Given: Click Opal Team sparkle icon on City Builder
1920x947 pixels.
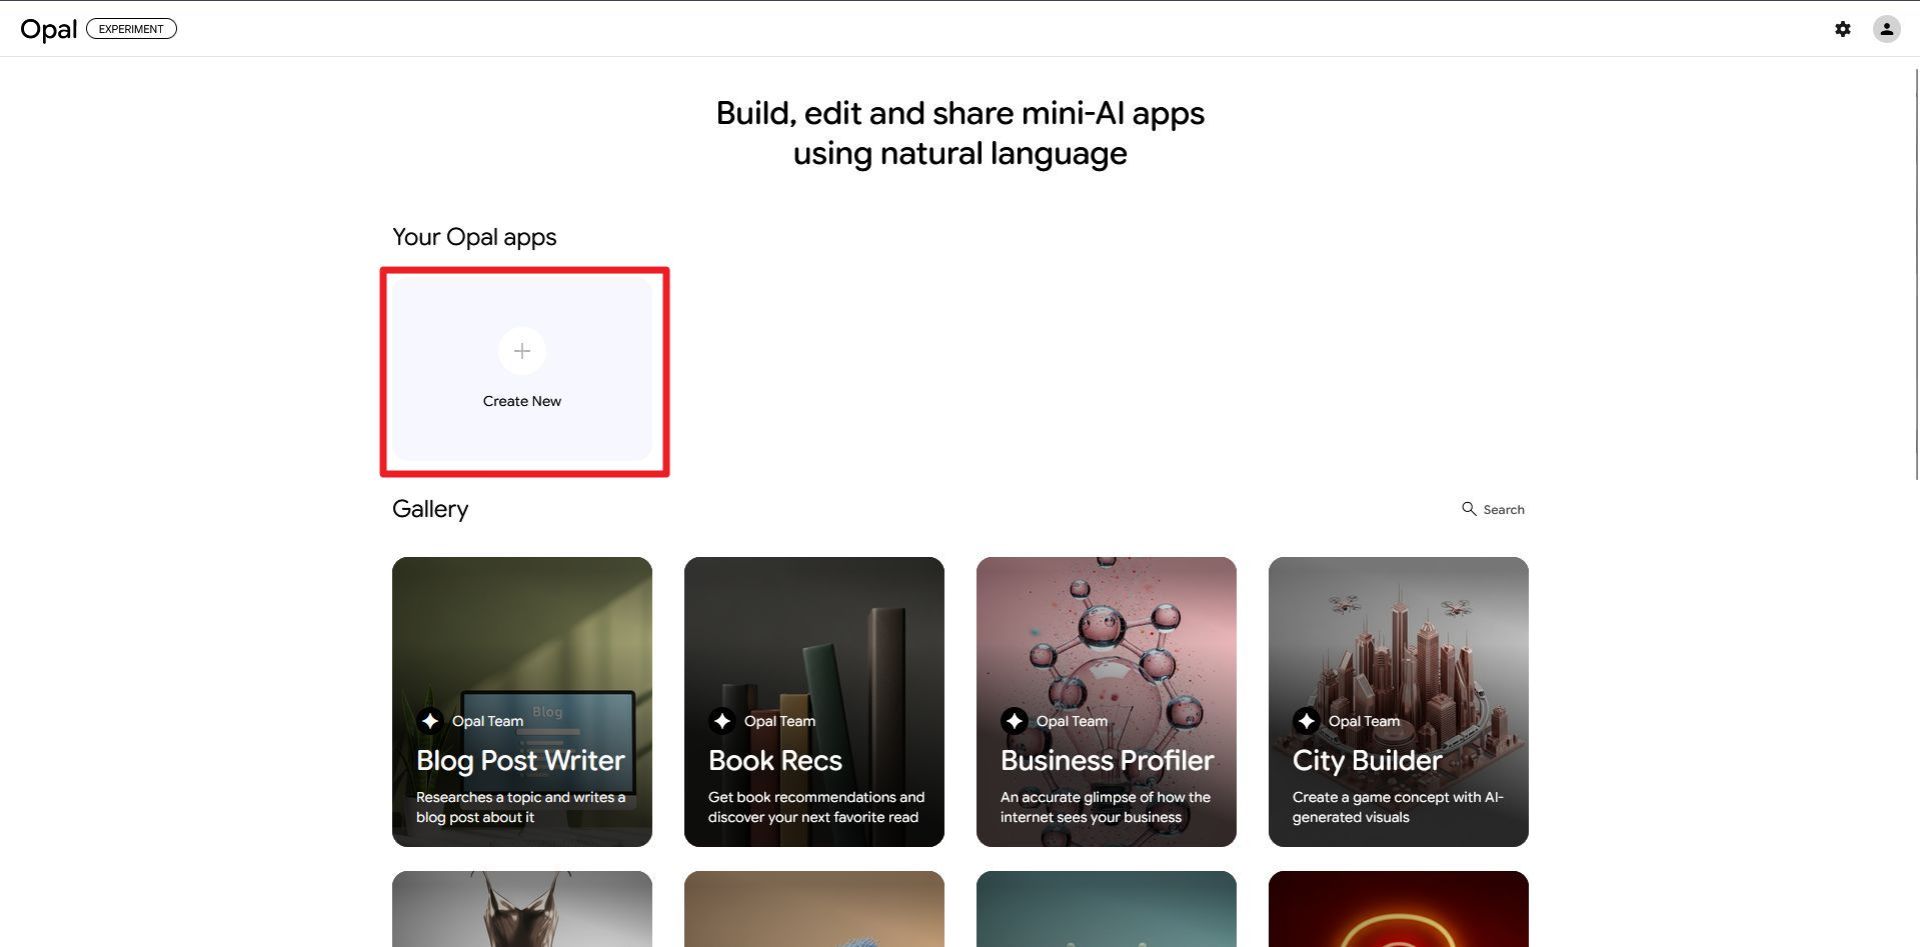Looking at the screenshot, I should pos(1306,721).
